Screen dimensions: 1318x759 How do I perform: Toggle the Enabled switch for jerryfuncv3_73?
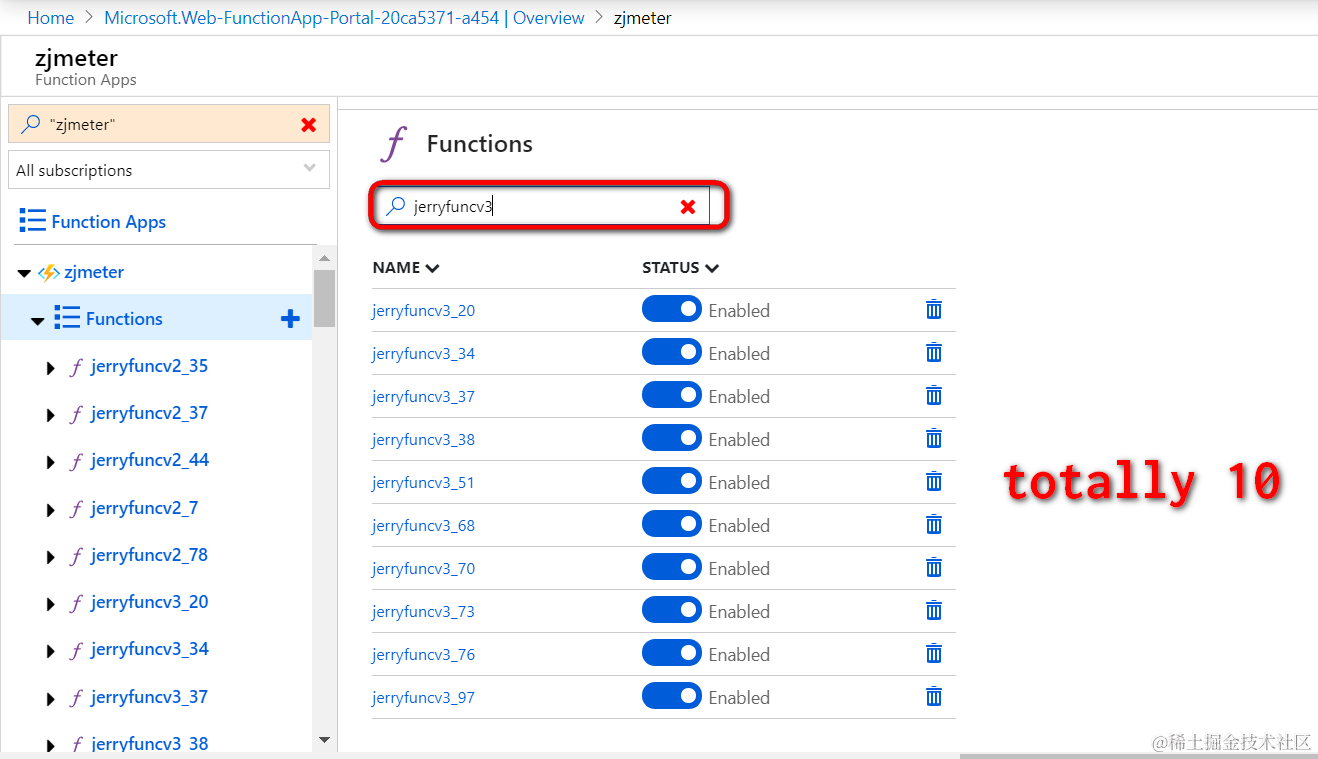coord(672,611)
